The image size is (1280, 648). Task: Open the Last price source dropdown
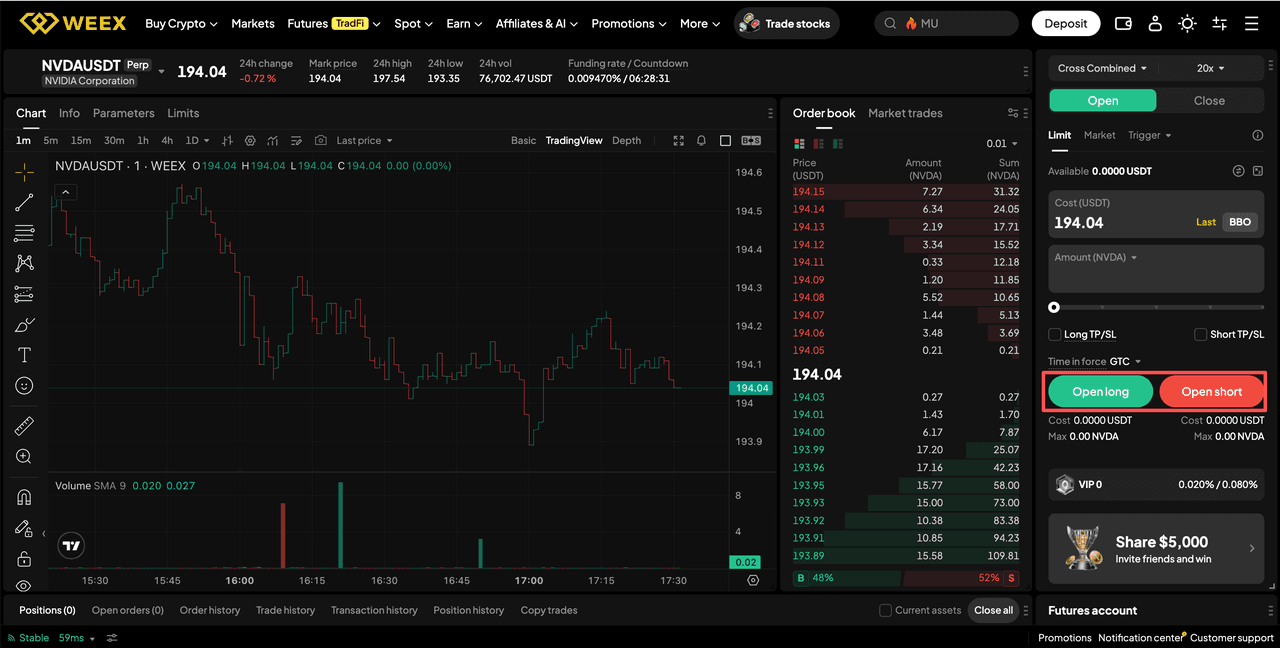[364, 141]
